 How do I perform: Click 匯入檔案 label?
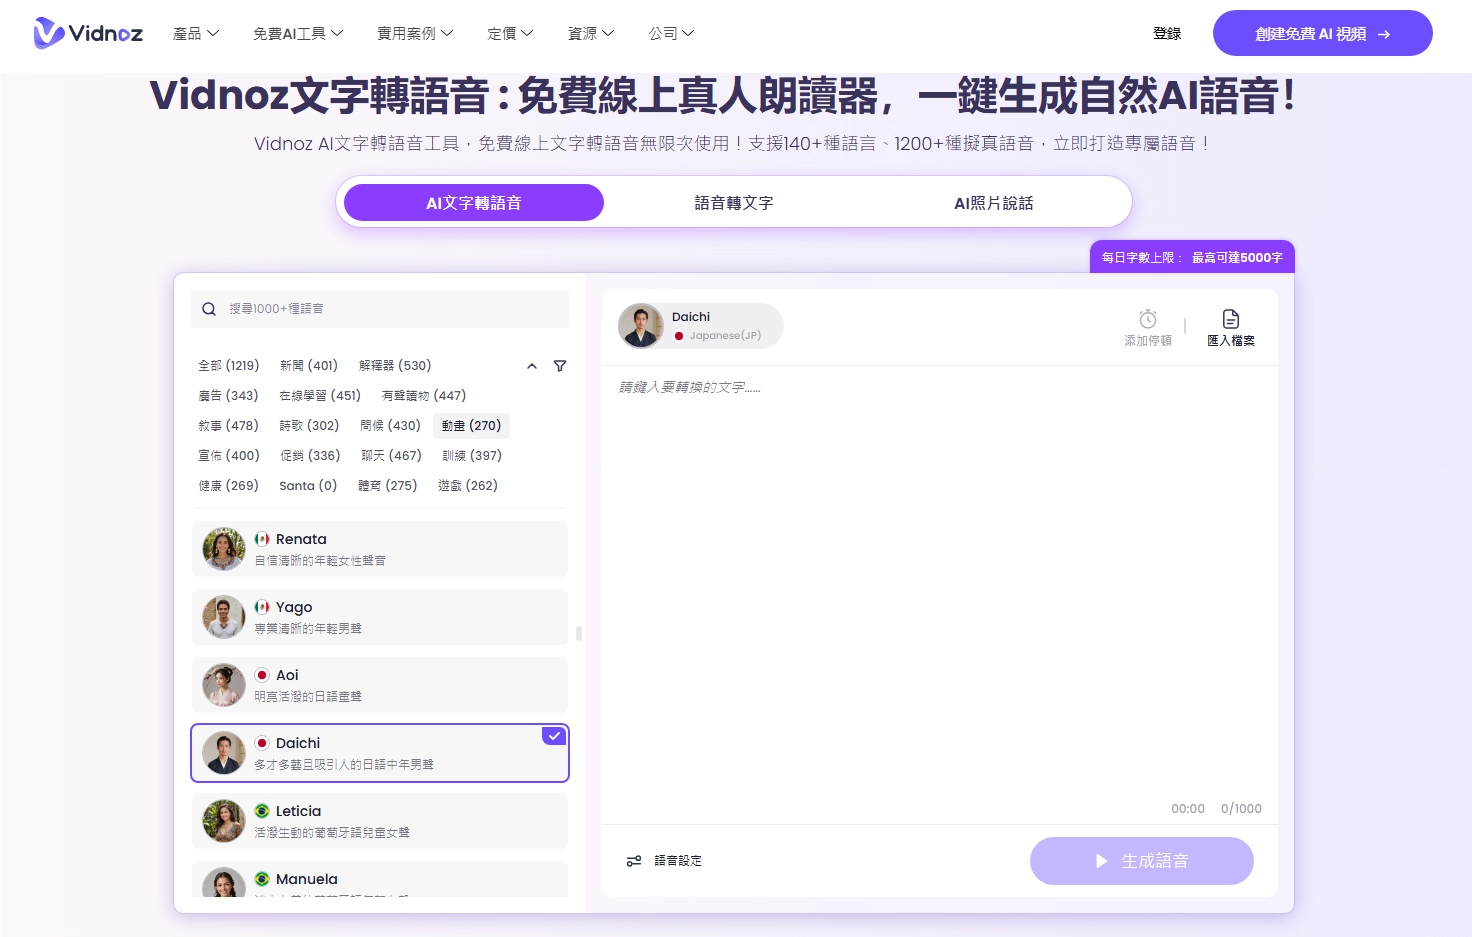coord(1231,341)
